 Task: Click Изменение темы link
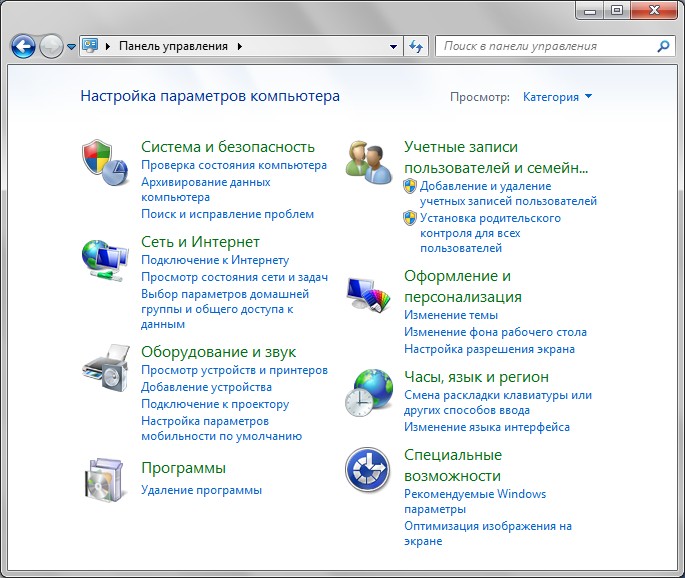pos(451,315)
